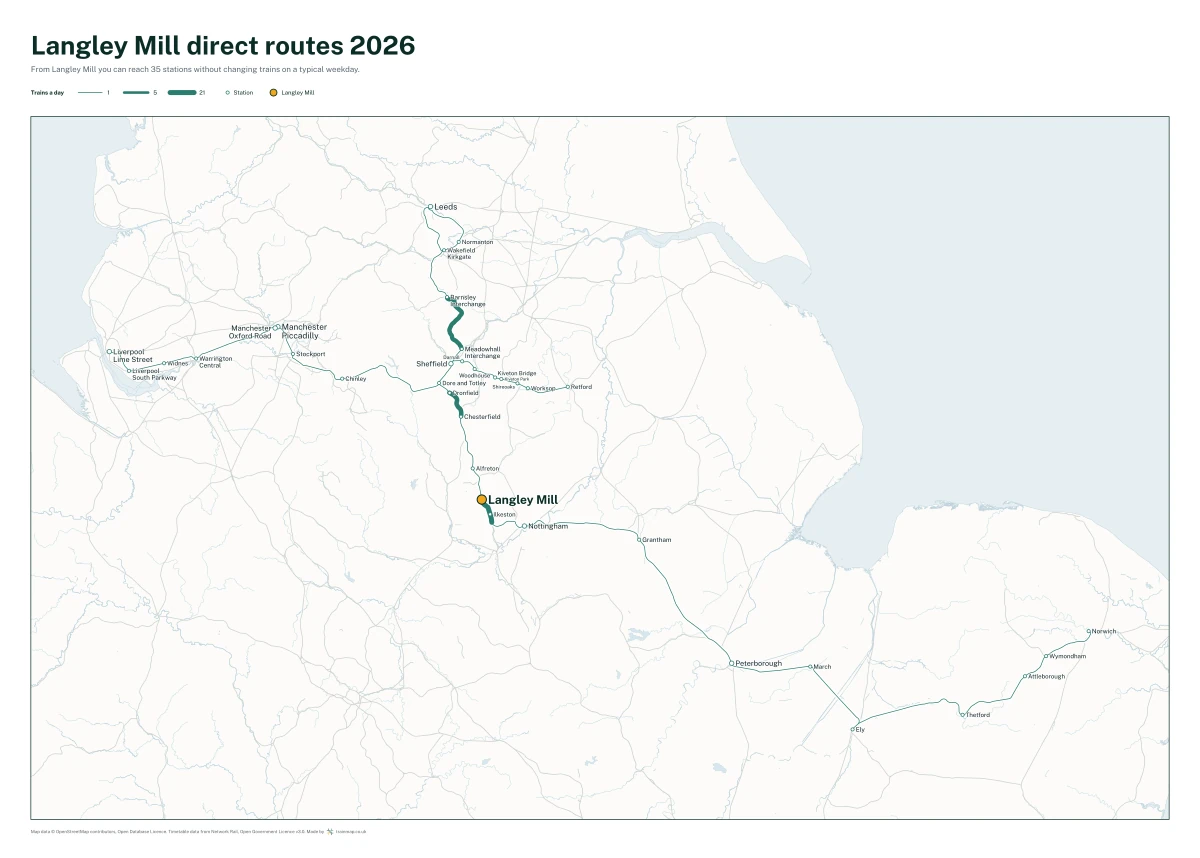The image size is (1200, 858).
Task: Click the March station marker
Action: pos(810,667)
